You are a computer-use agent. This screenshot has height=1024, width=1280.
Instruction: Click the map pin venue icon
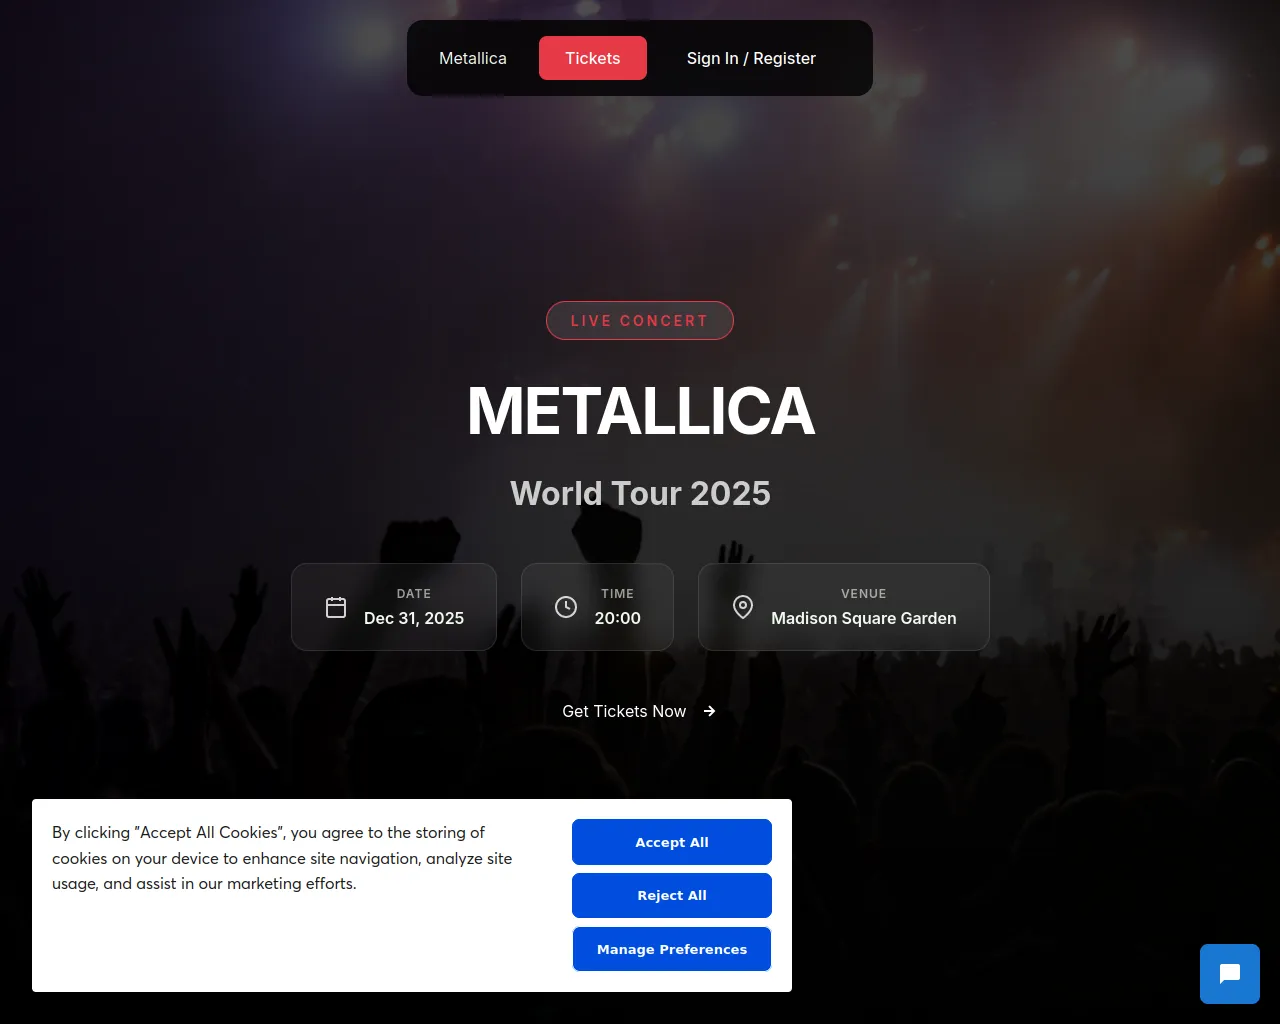(x=743, y=607)
